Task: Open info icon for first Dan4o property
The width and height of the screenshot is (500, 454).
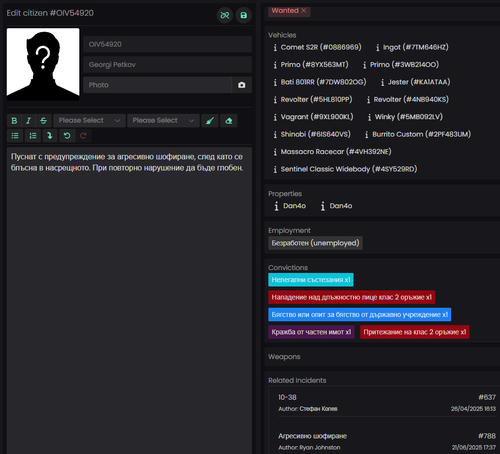Action: (276, 206)
